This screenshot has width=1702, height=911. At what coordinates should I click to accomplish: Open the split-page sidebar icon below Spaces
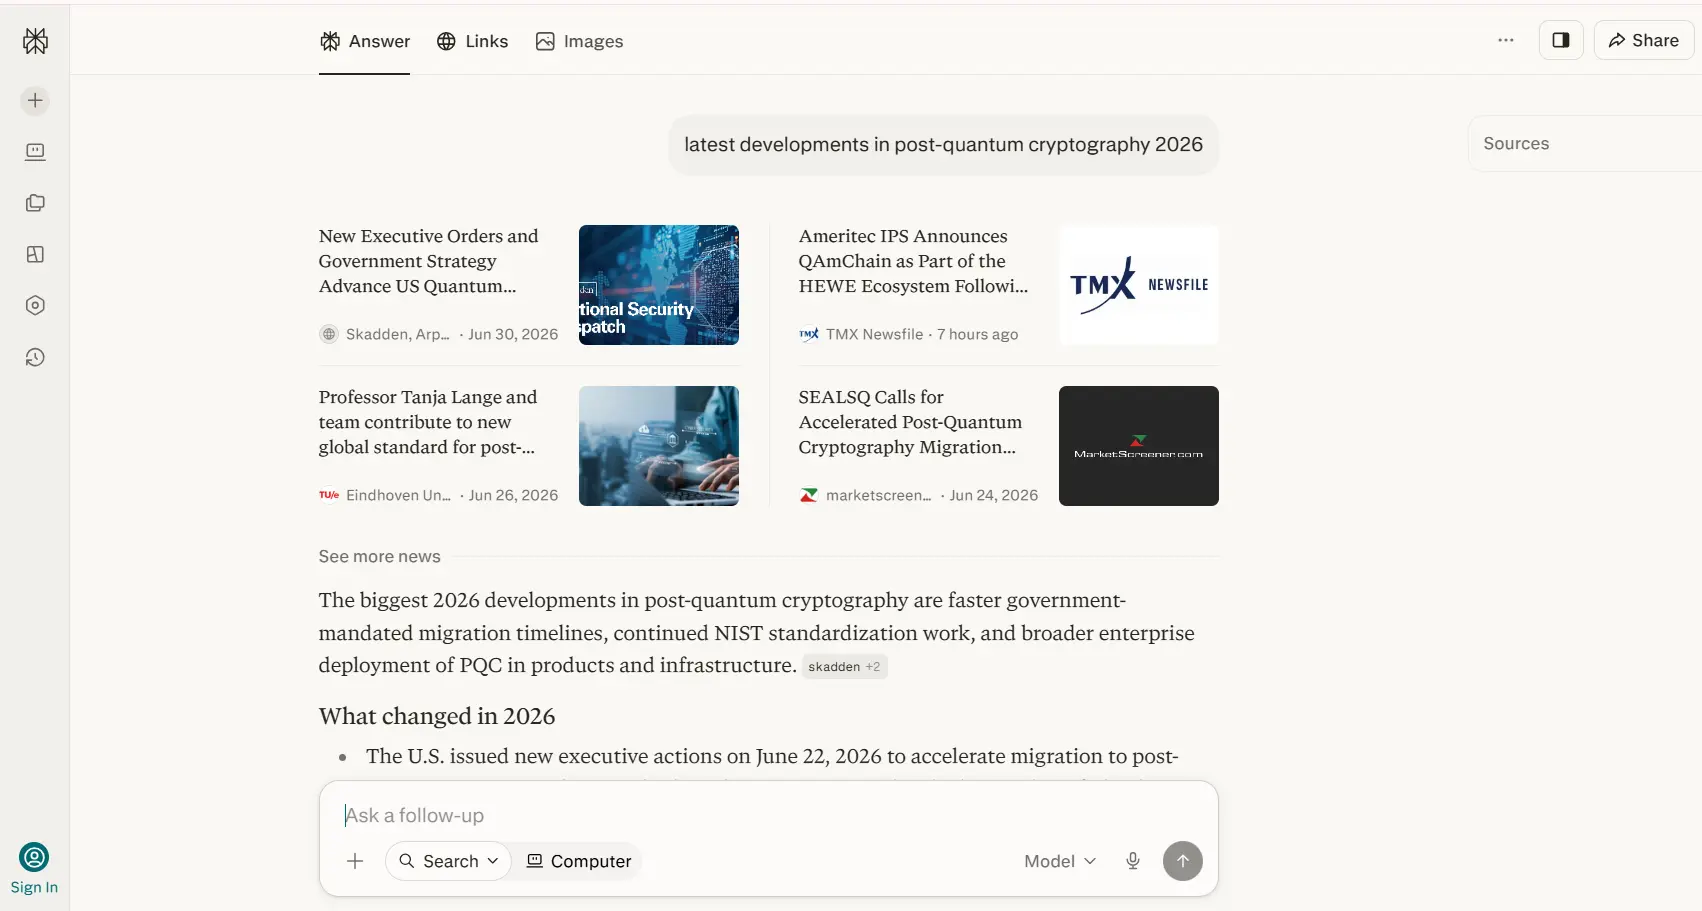(35, 254)
